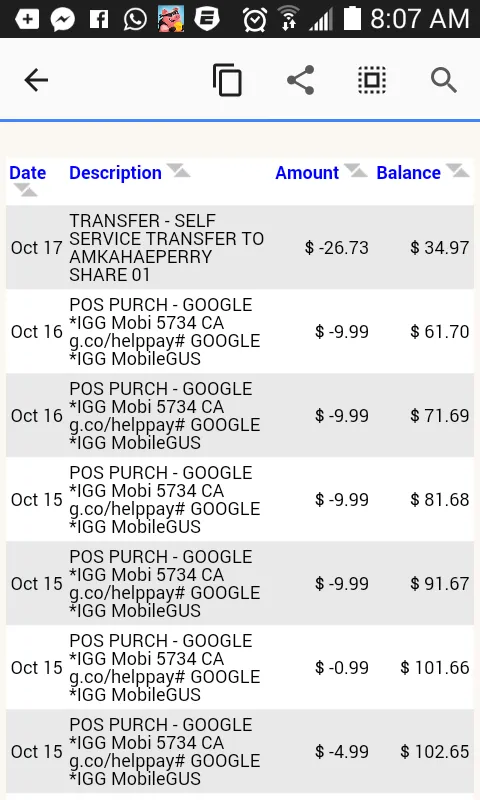Toggle sort arrow under Date
This screenshot has width=480, height=800.
[x=25, y=190]
